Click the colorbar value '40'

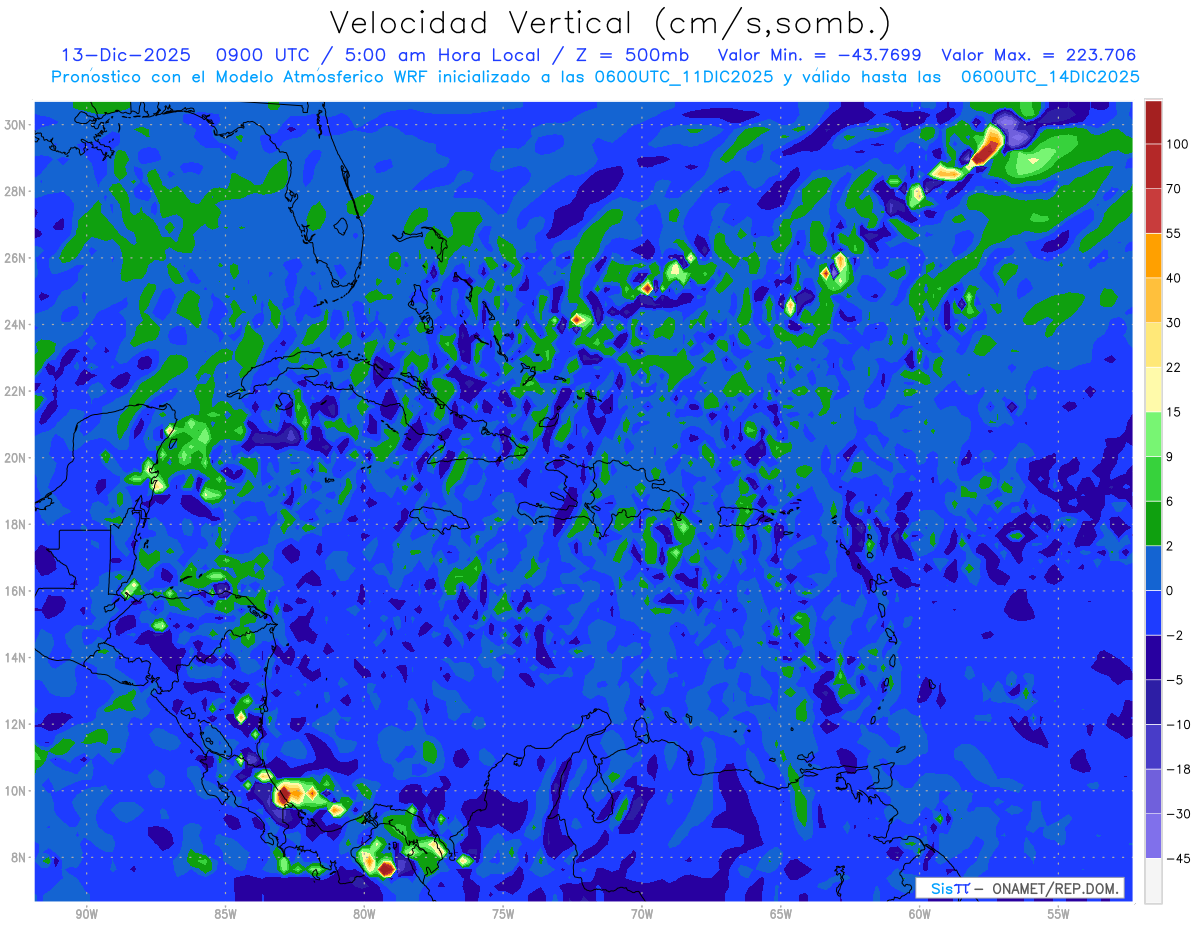pos(1174,278)
